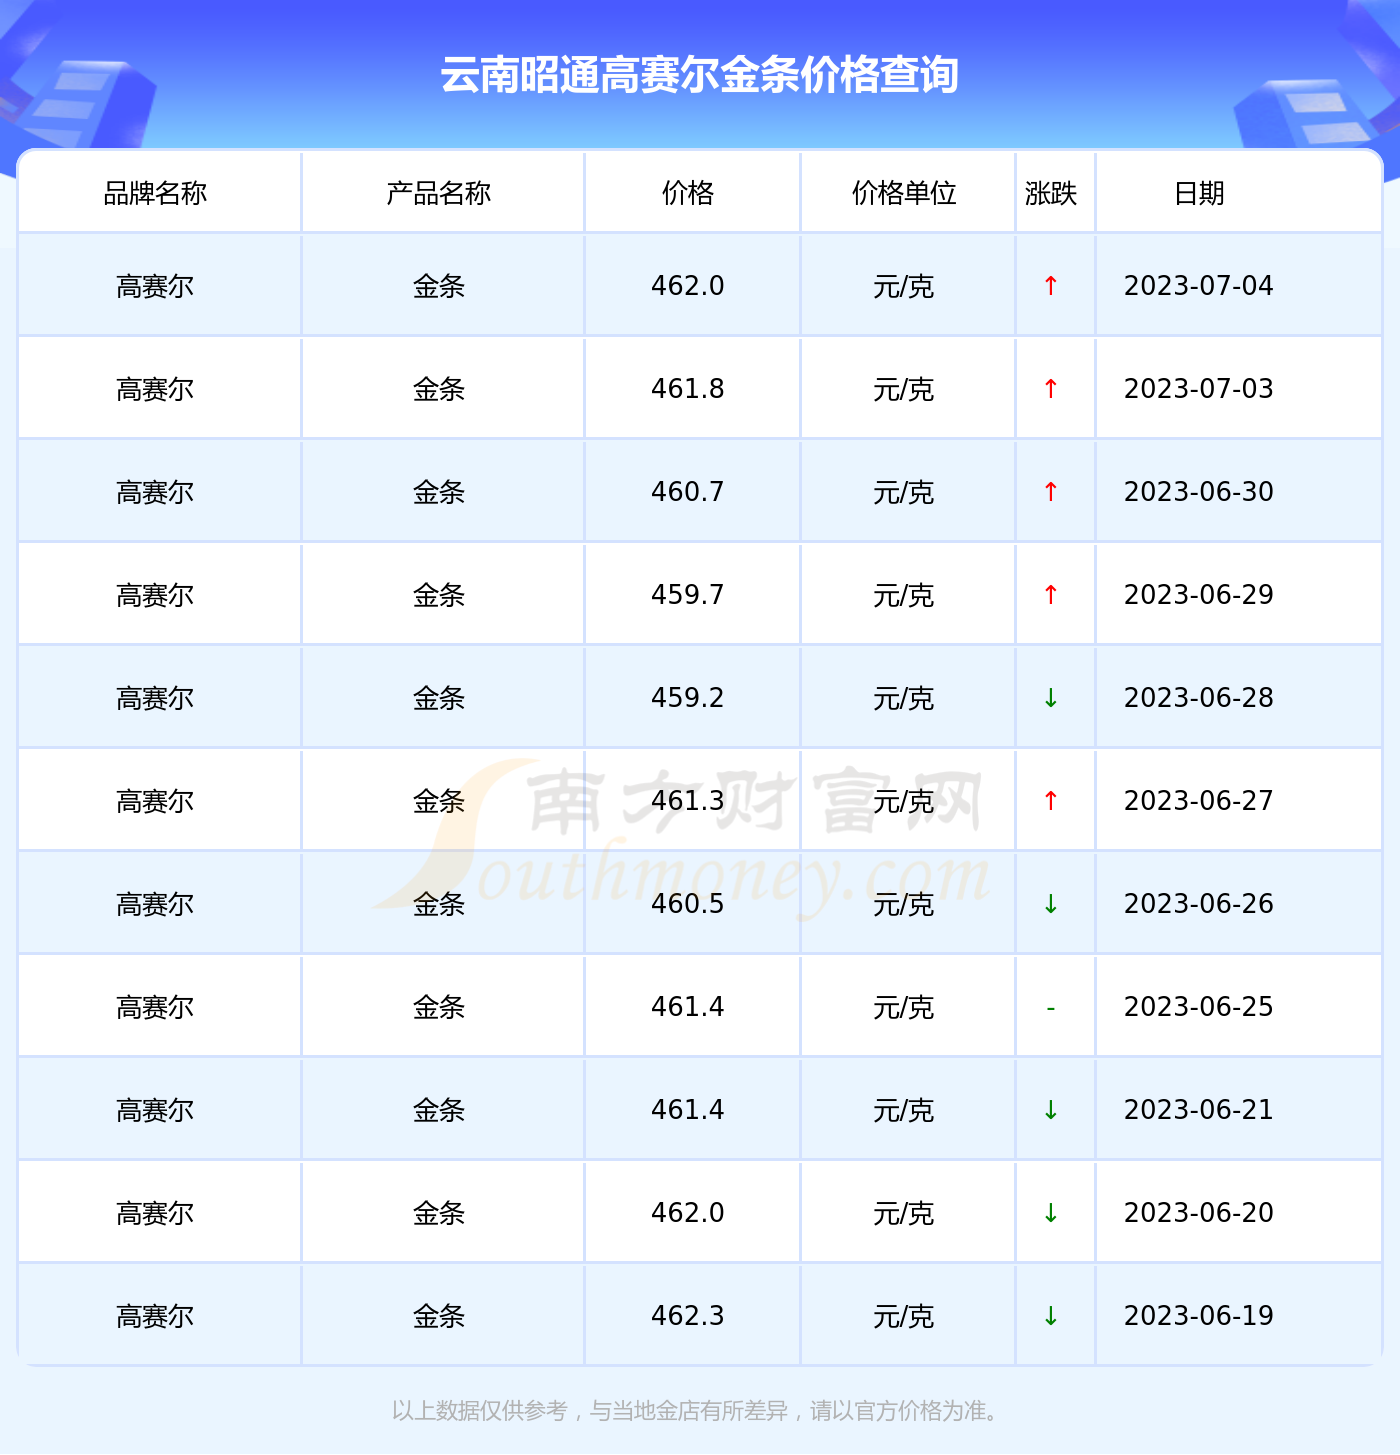Image resolution: width=1400 pixels, height=1455 pixels.
Task: Select the date 2023-06-30
Action: click(x=1199, y=492)
